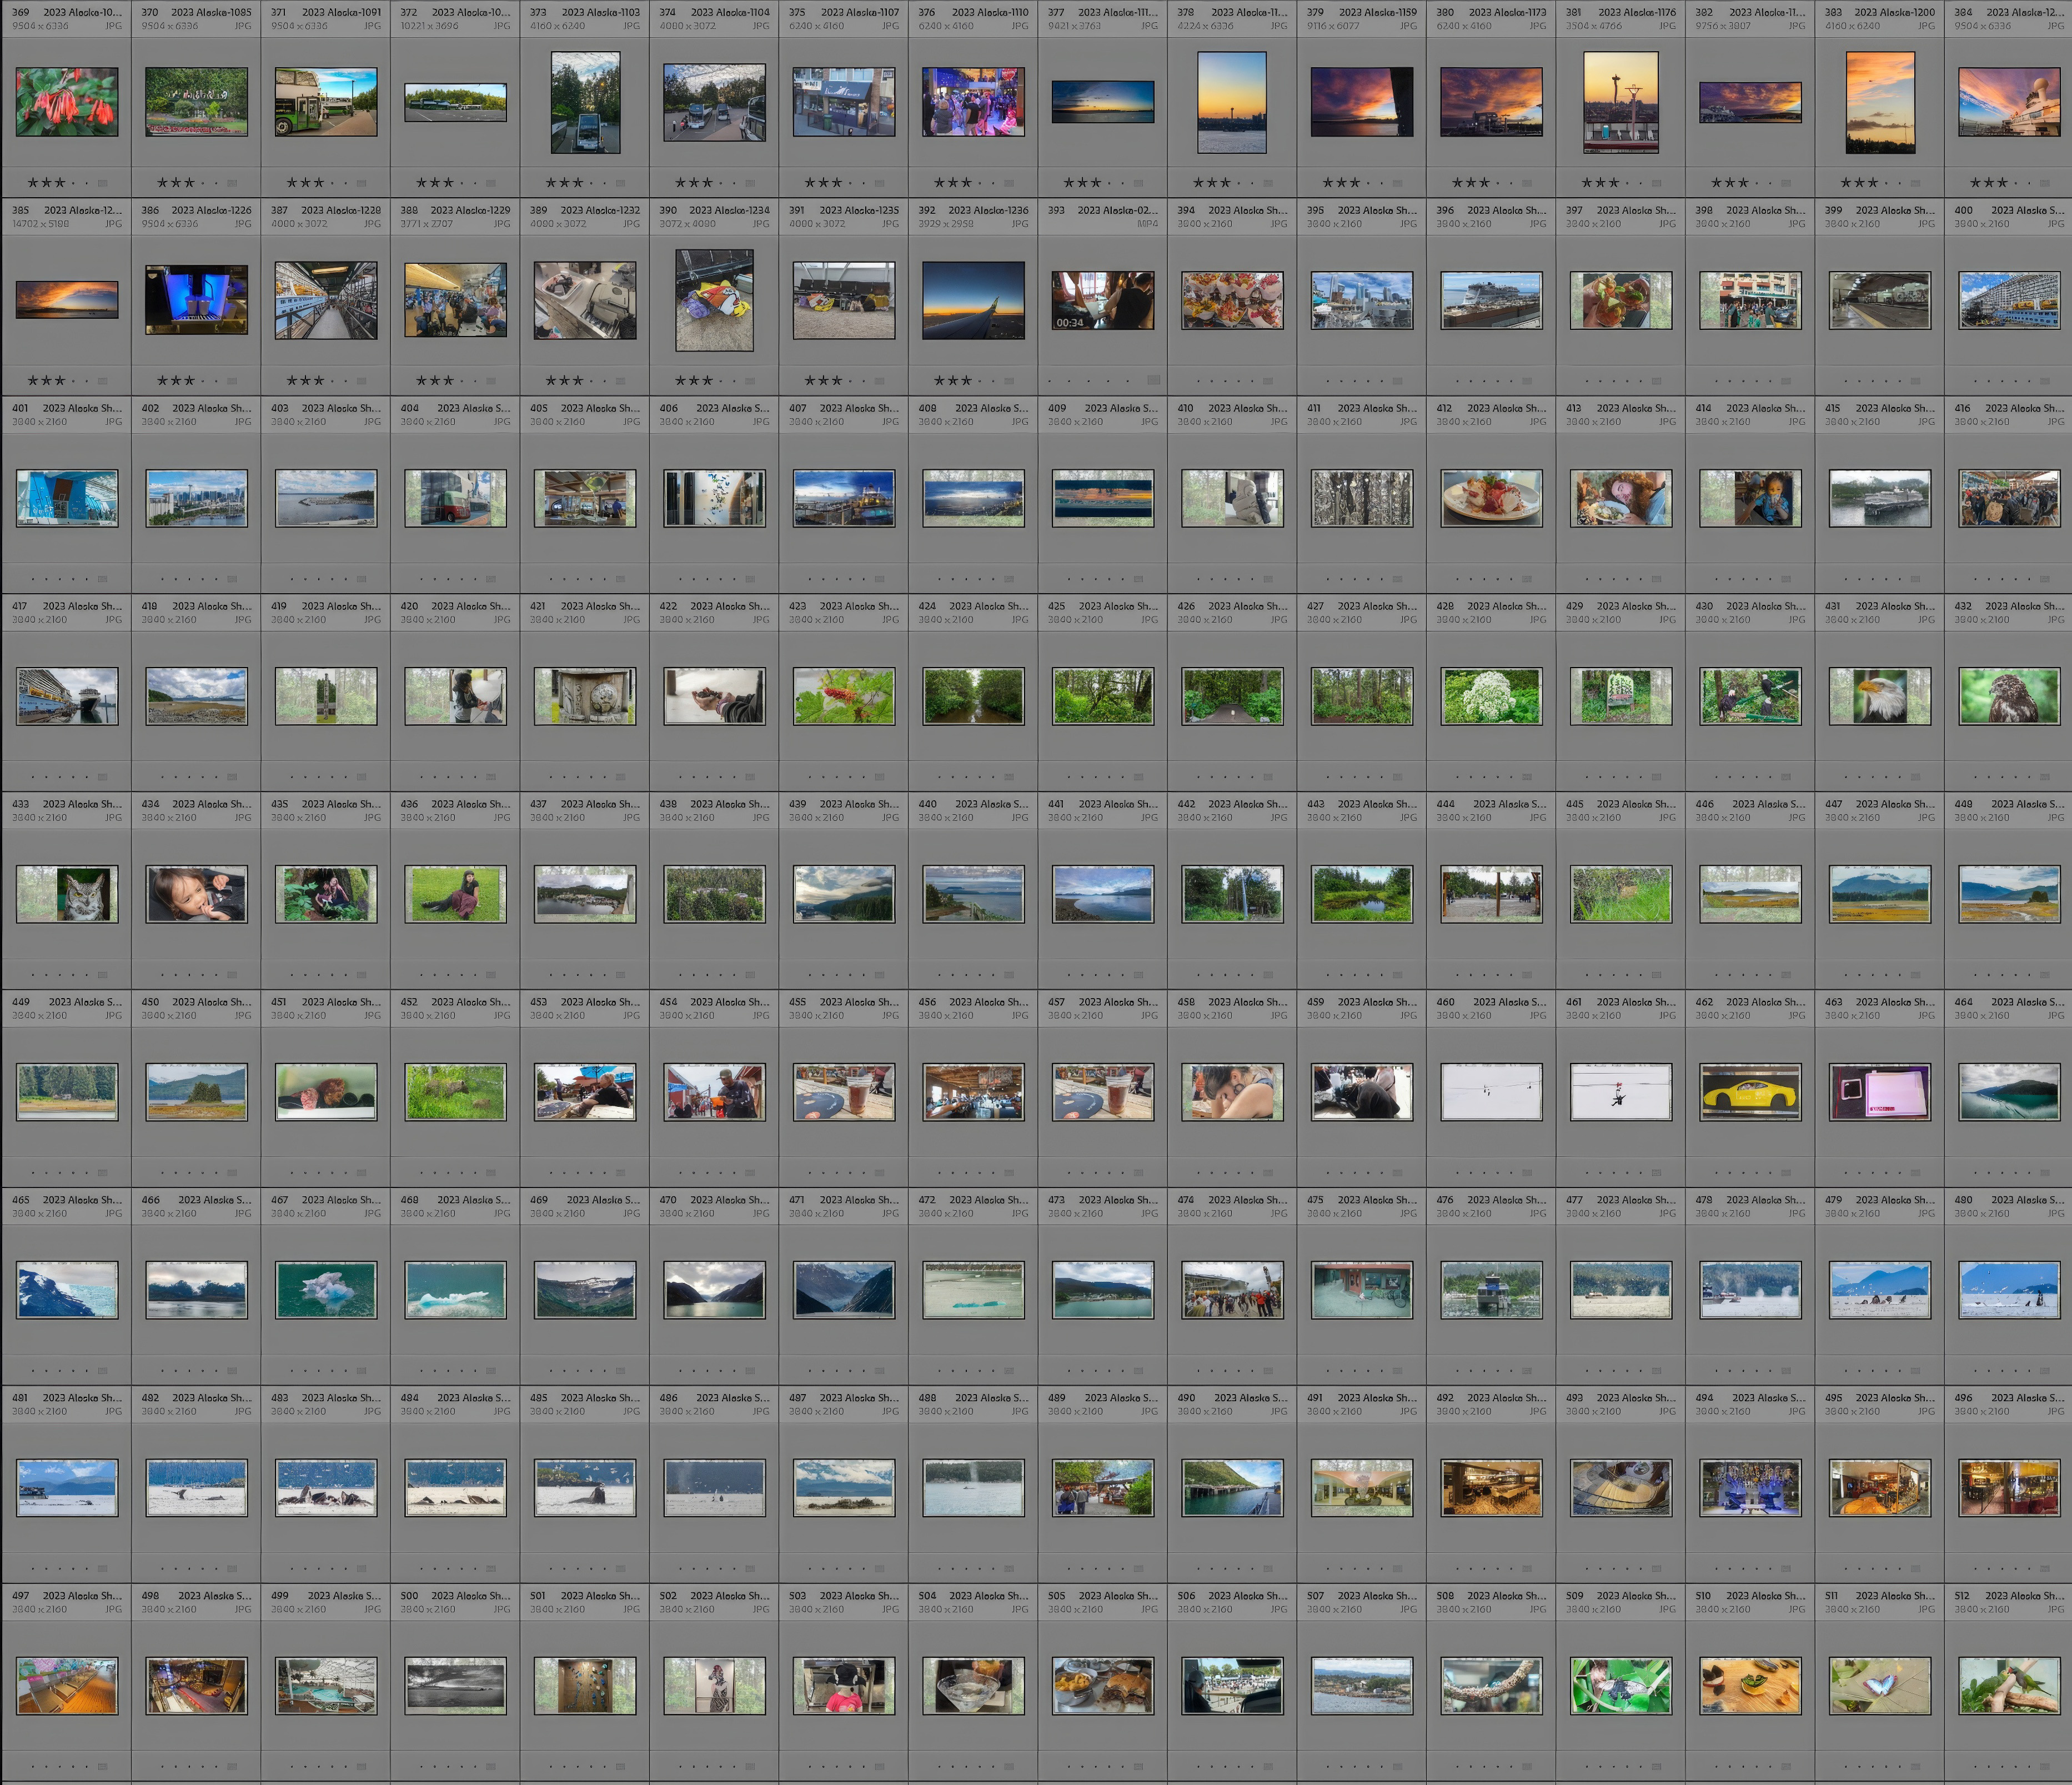Click the color label box on photo 369
The height and width of the screenshot is (1785, 2072).
click(103, 183)
